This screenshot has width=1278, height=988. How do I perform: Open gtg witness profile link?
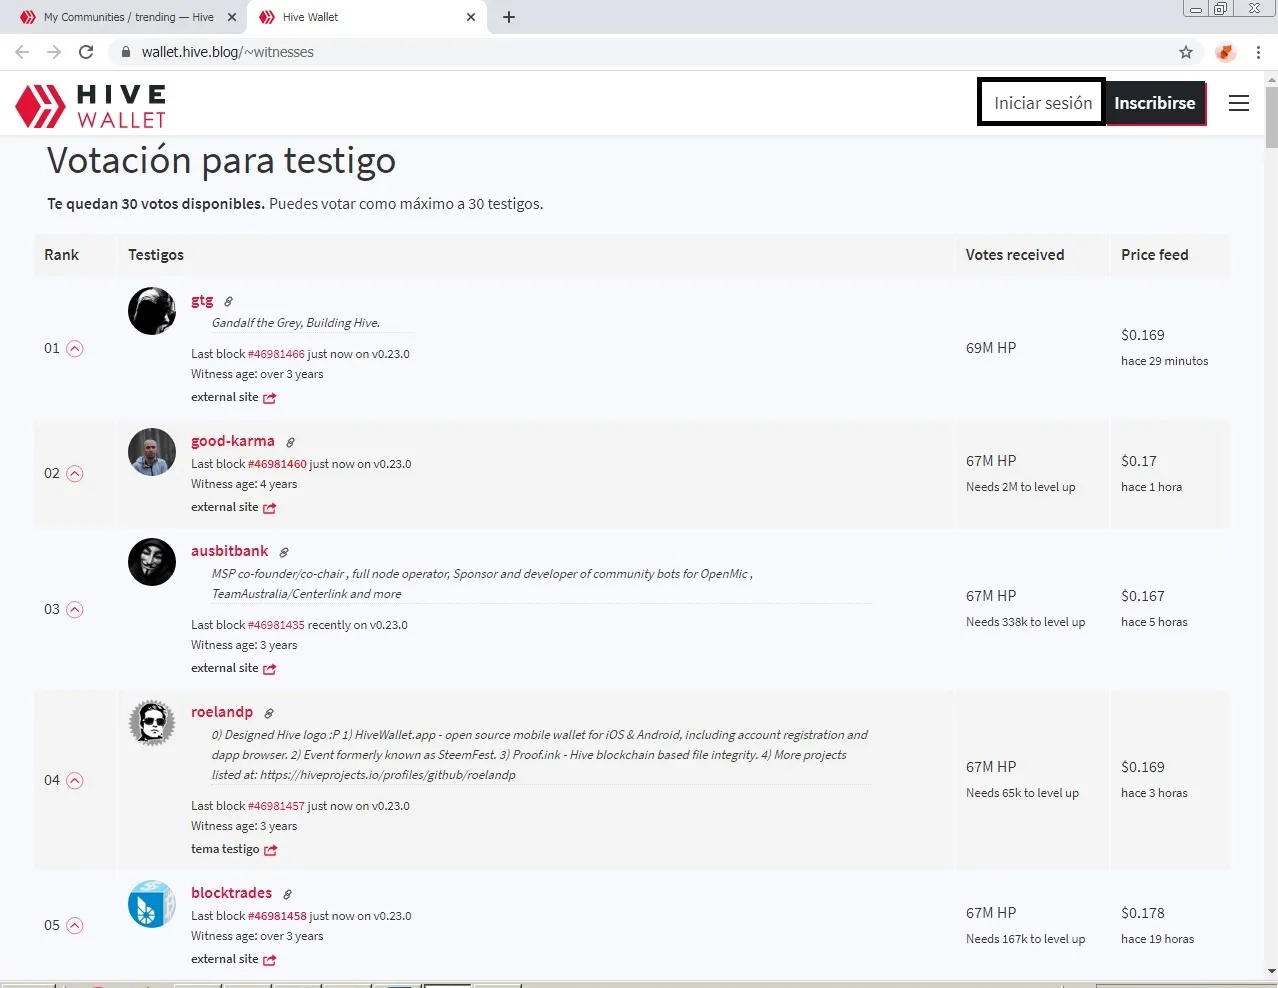[x=202, y=300]
